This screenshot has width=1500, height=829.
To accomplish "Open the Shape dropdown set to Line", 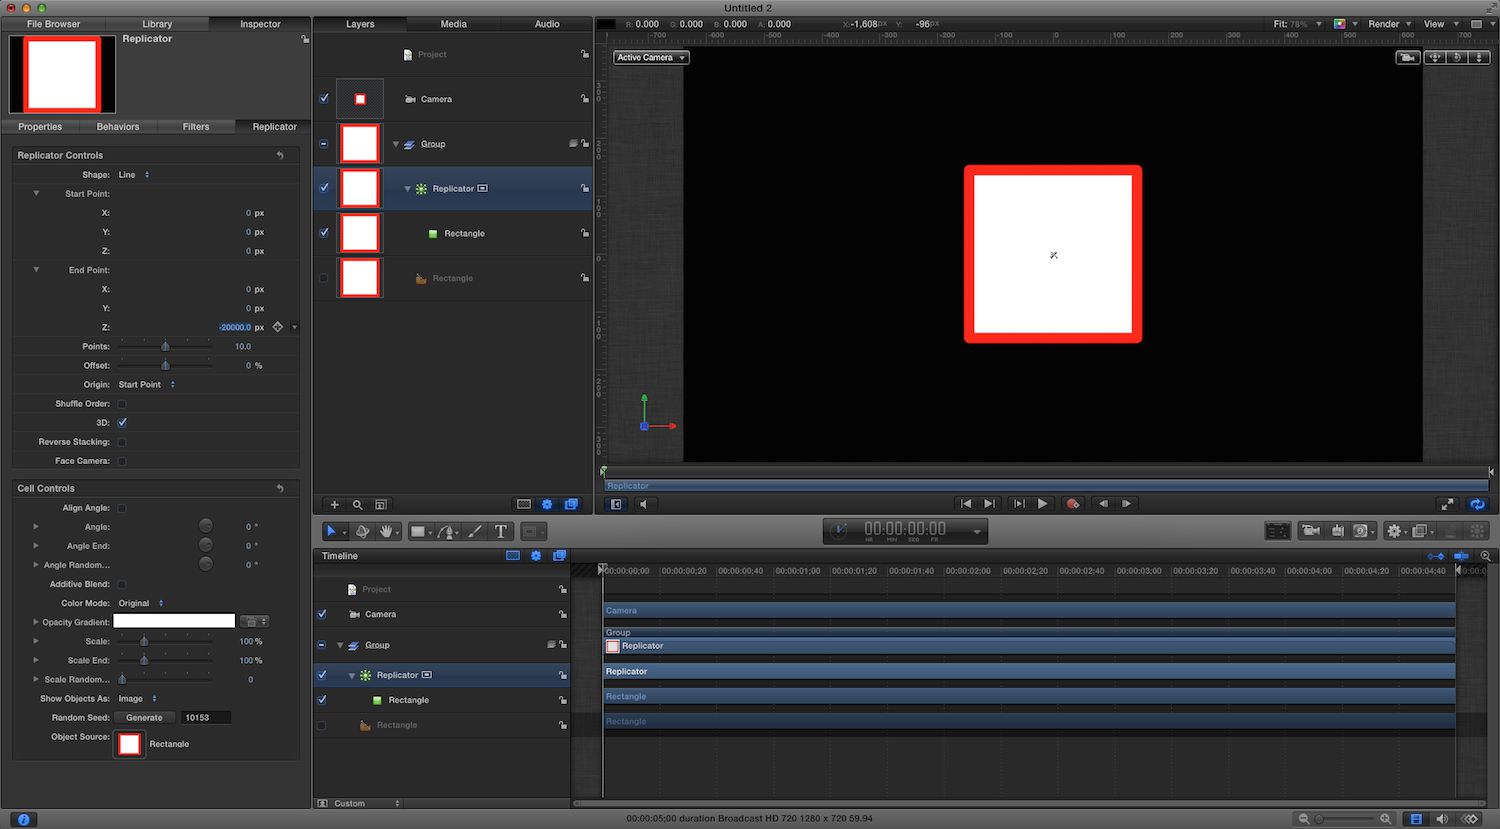I will (x=134, y=175).
